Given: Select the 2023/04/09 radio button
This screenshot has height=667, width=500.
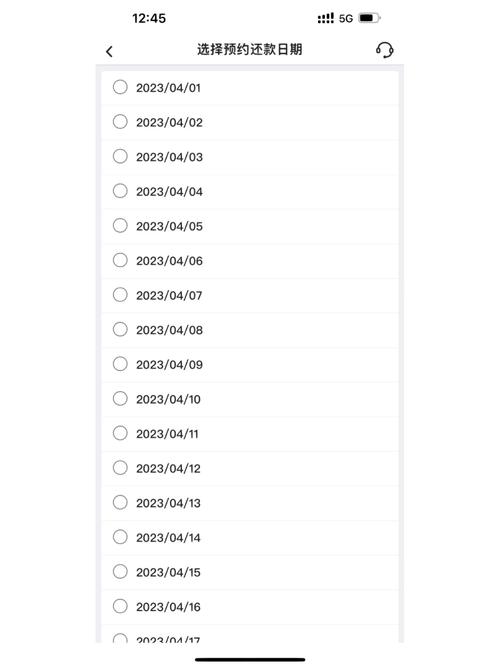Looking at the screenshot, I should [120, 364].
